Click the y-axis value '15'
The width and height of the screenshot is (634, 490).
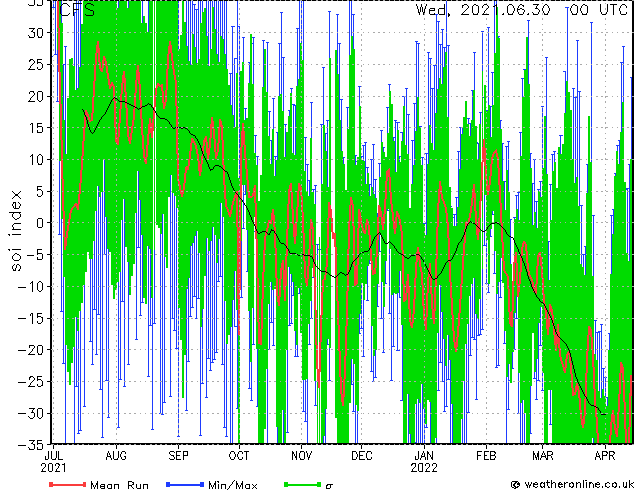(36, 128)
